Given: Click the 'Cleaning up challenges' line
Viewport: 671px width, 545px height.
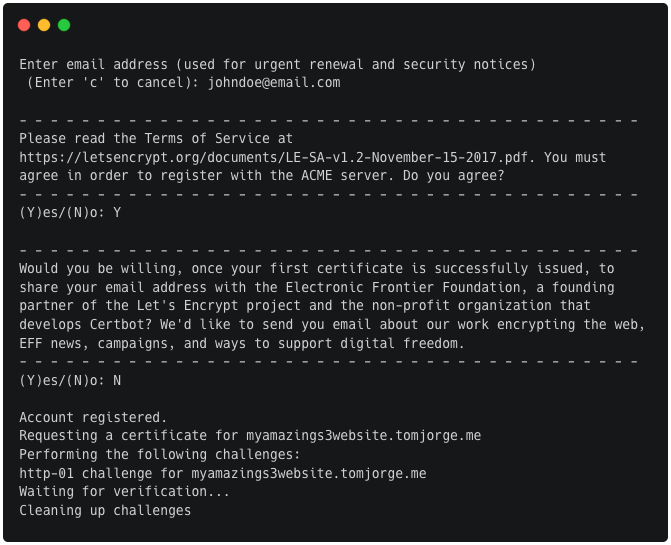Looking at the screenshot, I should pyautogui.click(x=105, y=510).
